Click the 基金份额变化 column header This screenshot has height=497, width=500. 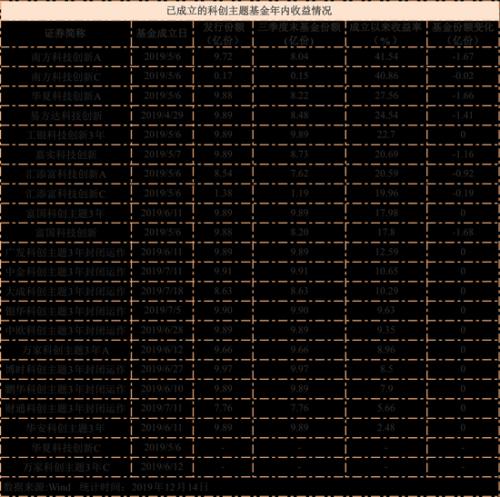click(x=463, y=33)
